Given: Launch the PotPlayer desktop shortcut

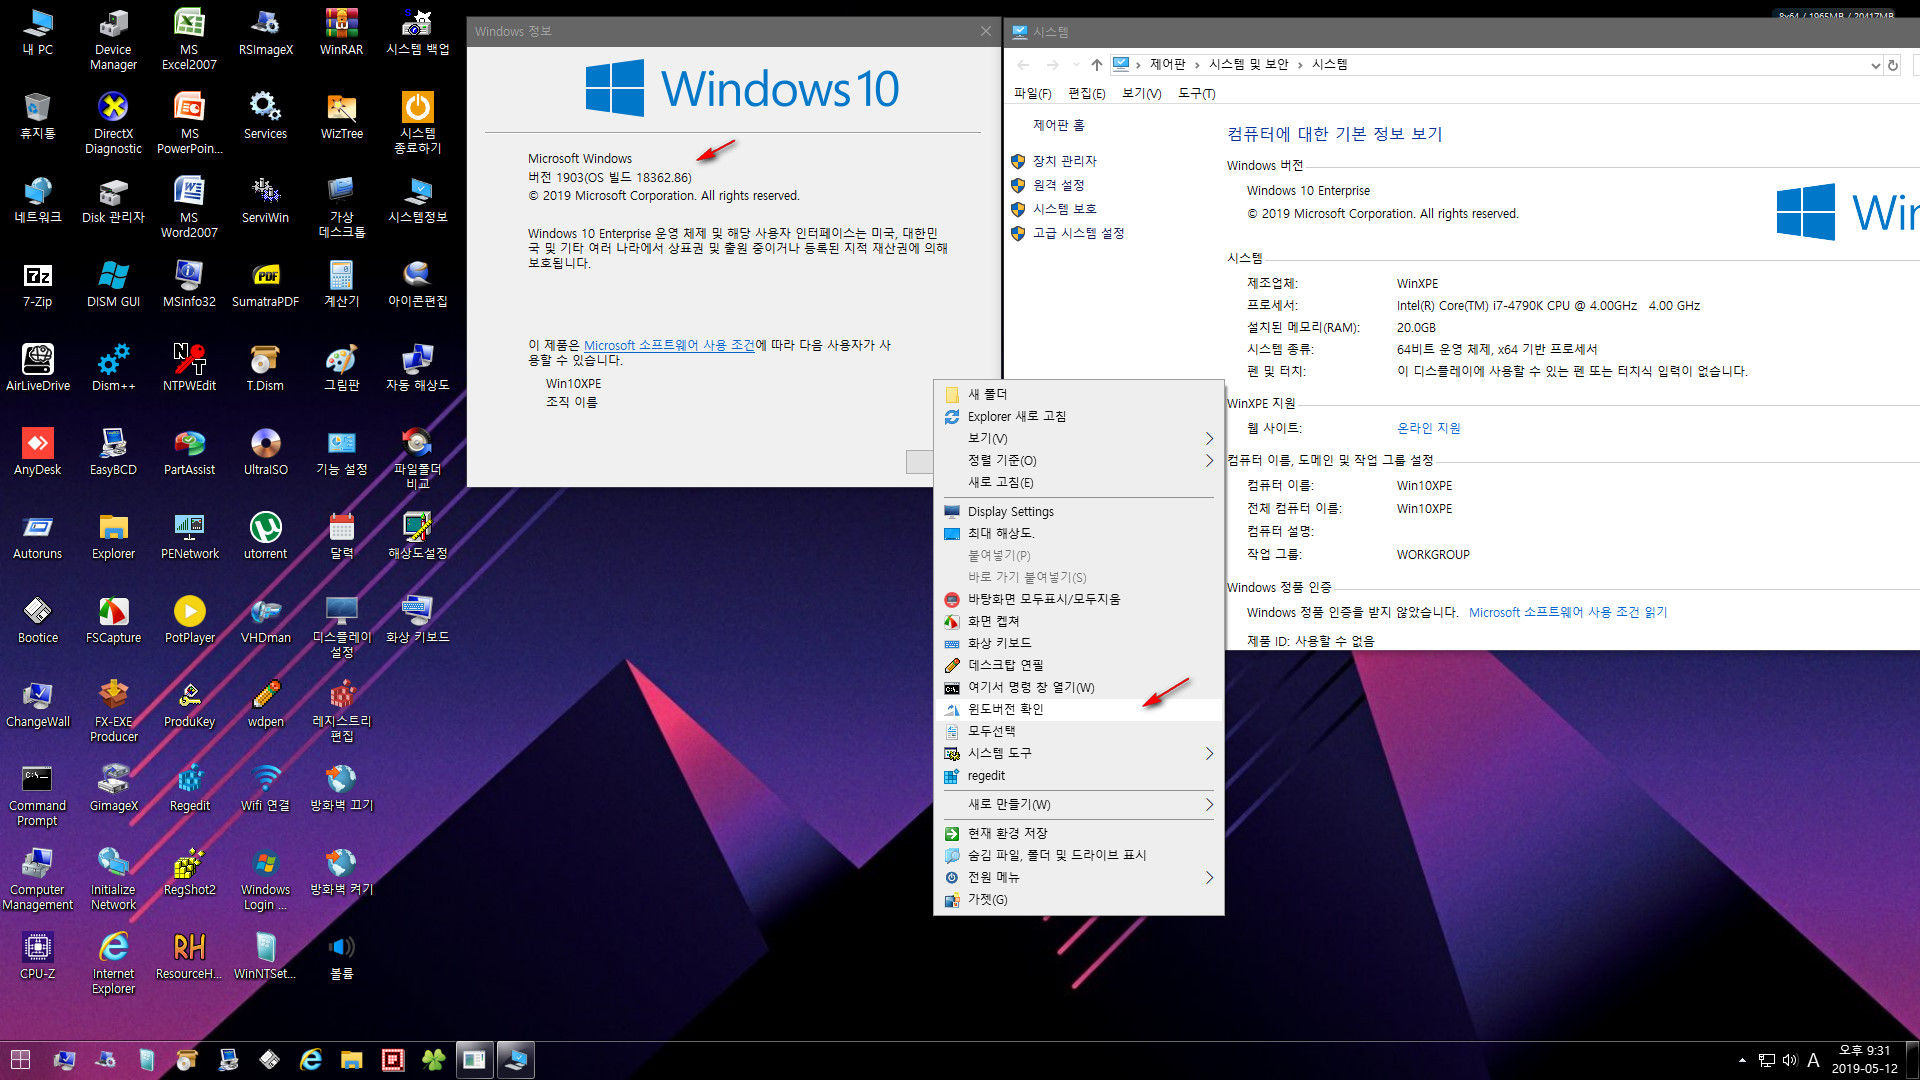Looking at the screenshot, I should (x=189, y=621).
